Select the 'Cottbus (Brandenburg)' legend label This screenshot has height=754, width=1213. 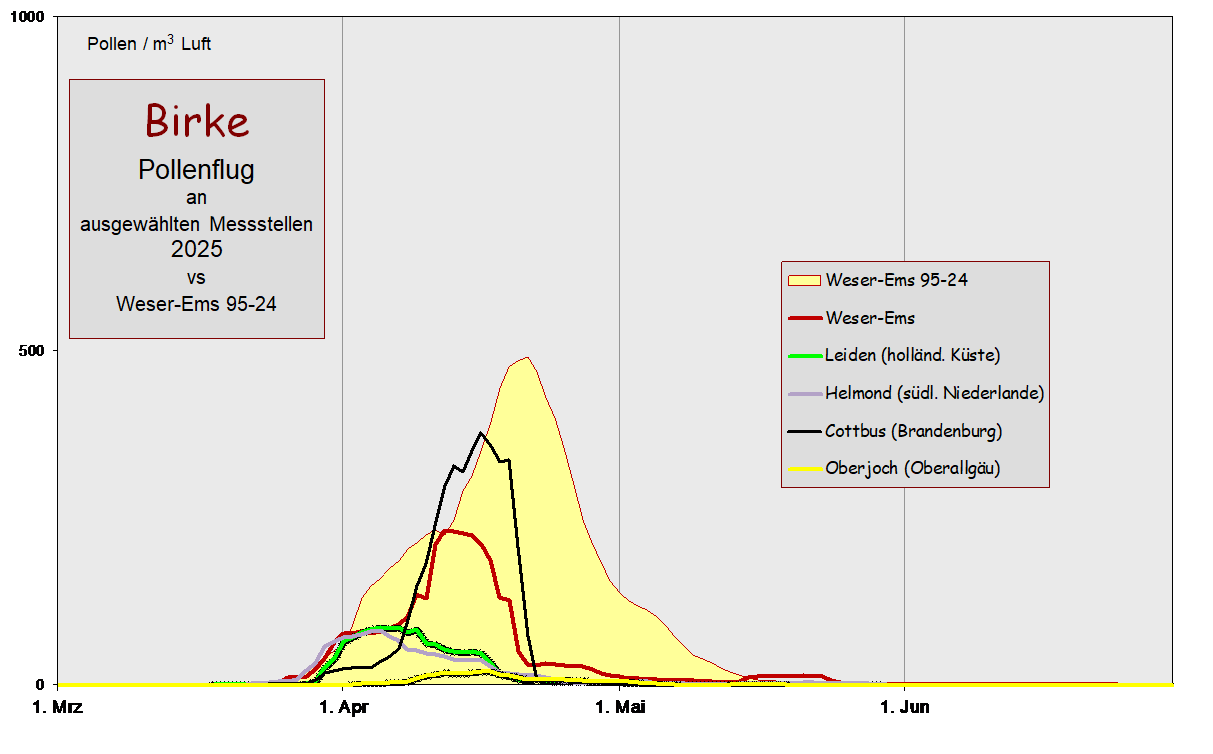point(913,431)
